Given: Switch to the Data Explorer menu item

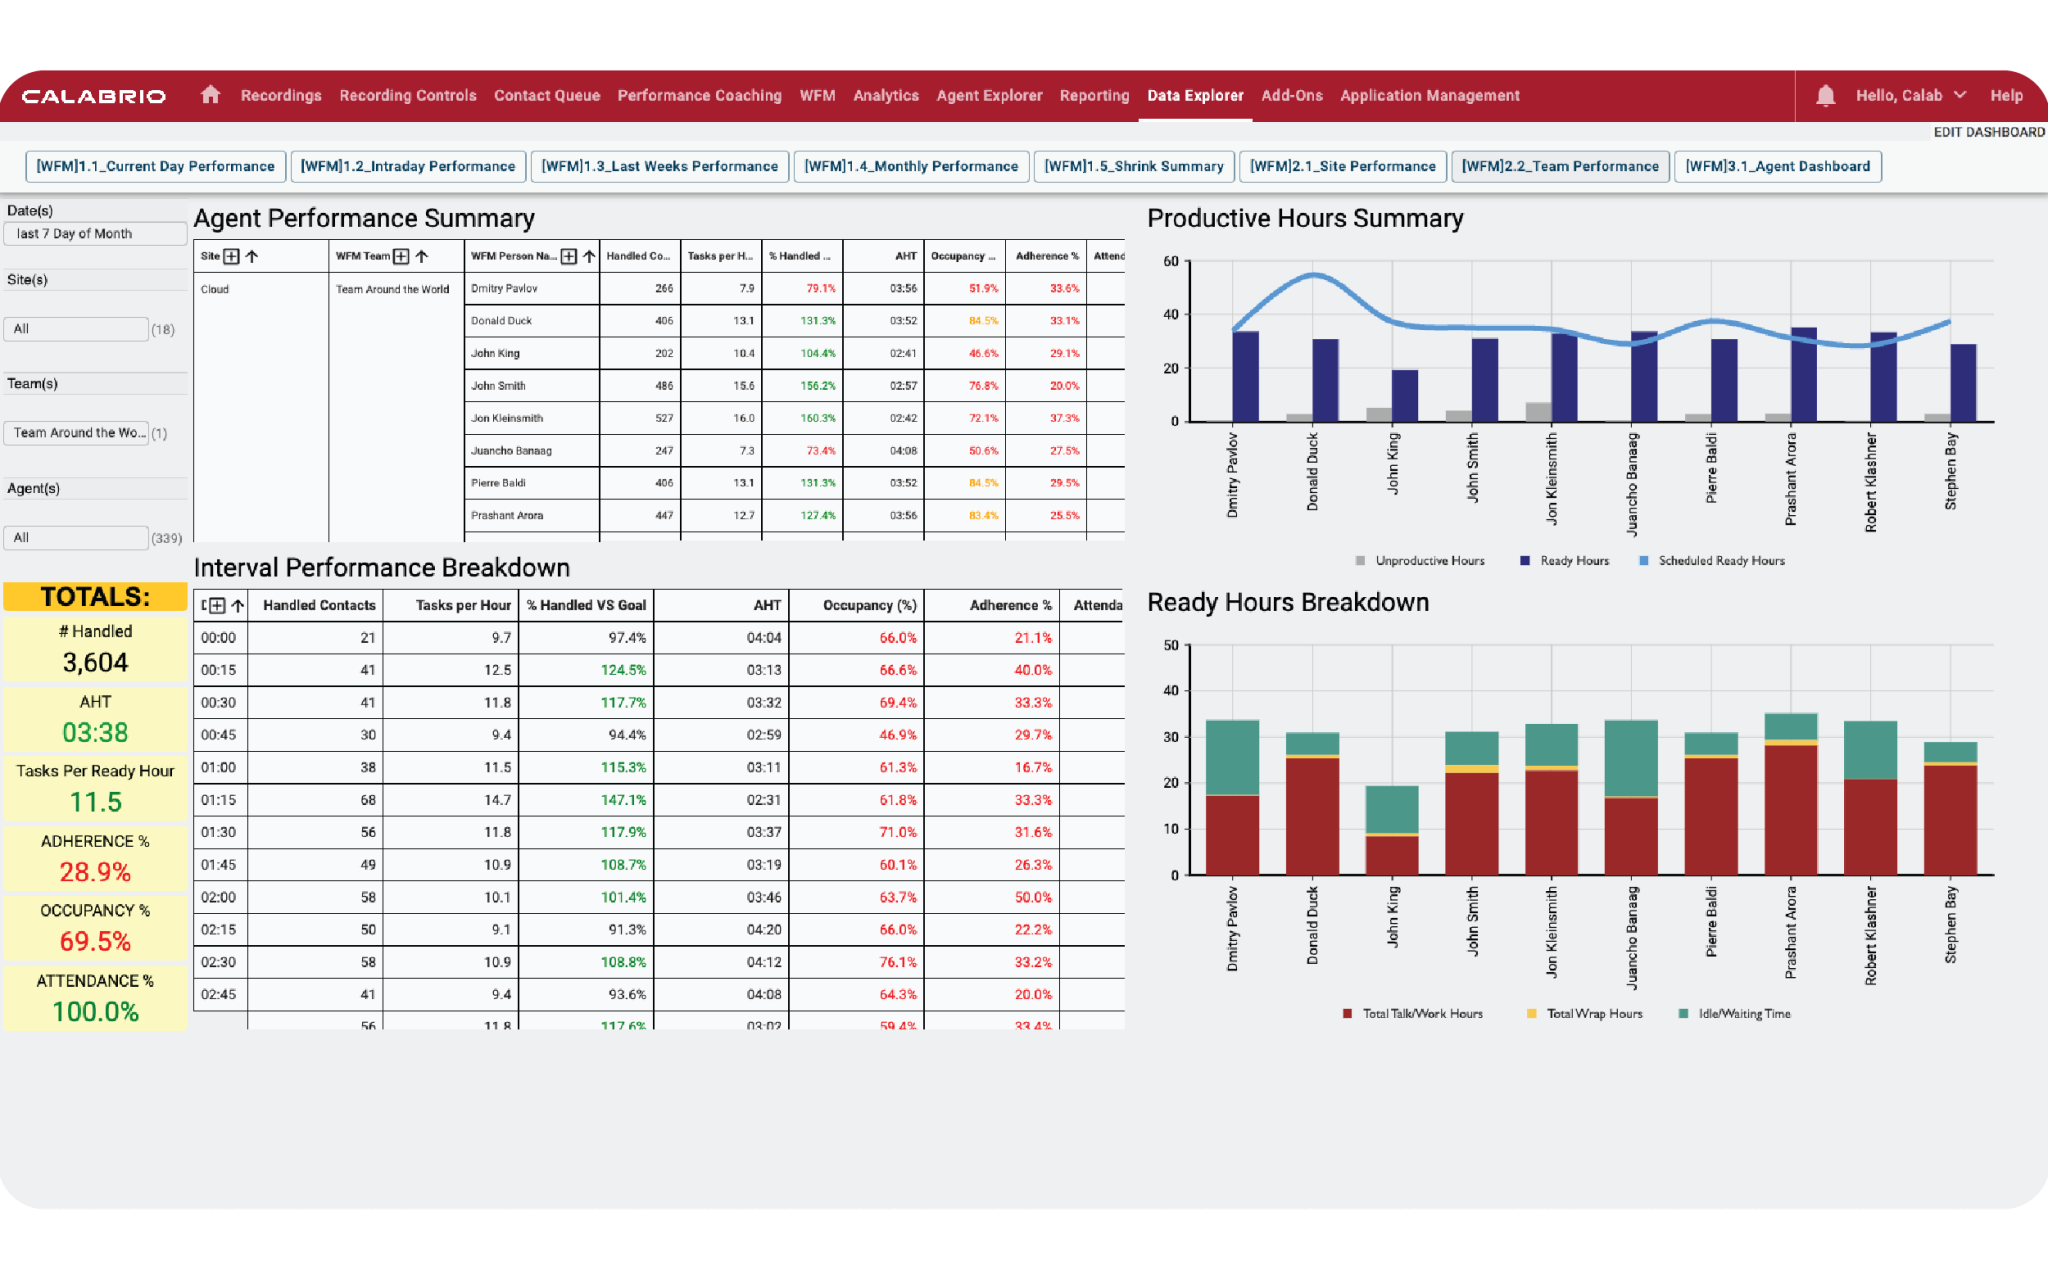Looking at the screenshot, I should (x=1196, y=95).
